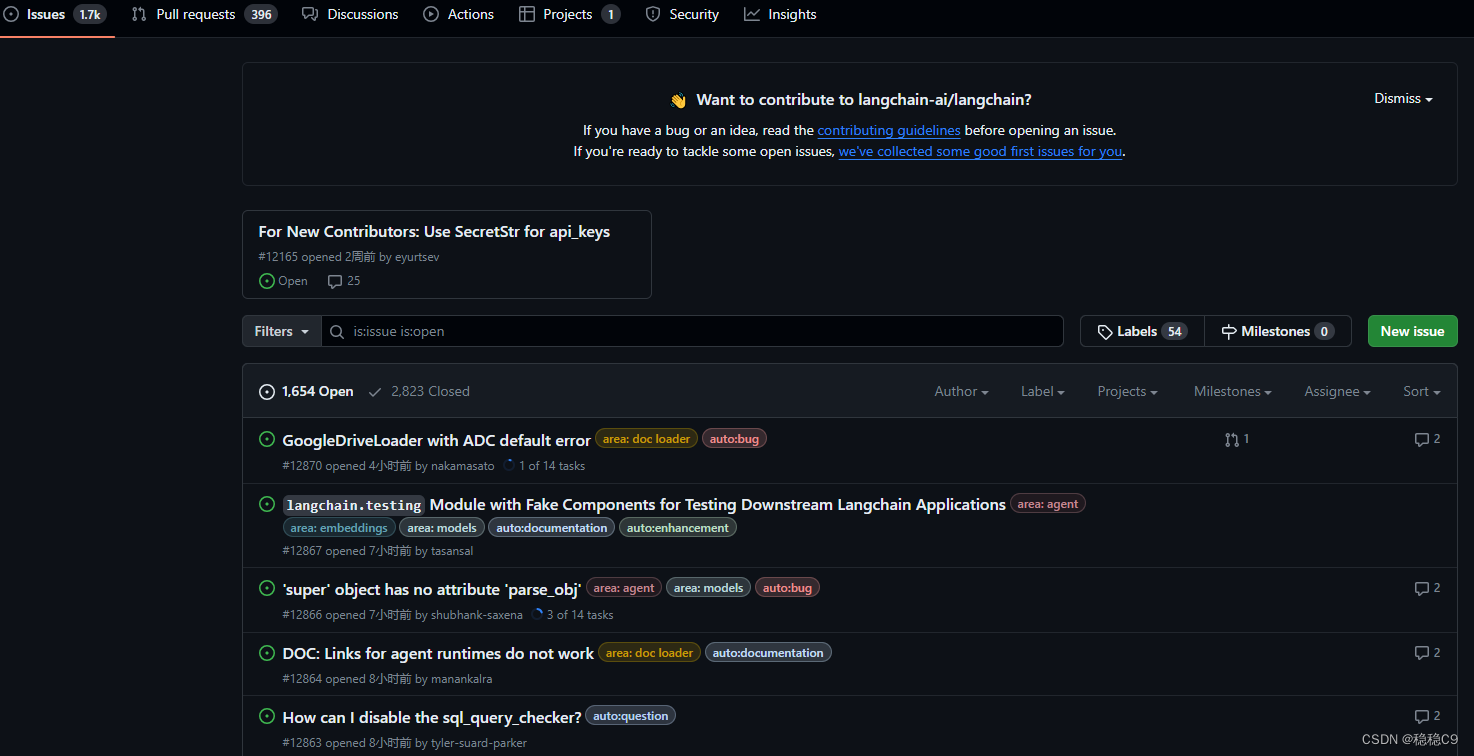Open pinned issue about SecretStr for api_keys
This screenshot has height=756, width=1474.
[434, 231]
